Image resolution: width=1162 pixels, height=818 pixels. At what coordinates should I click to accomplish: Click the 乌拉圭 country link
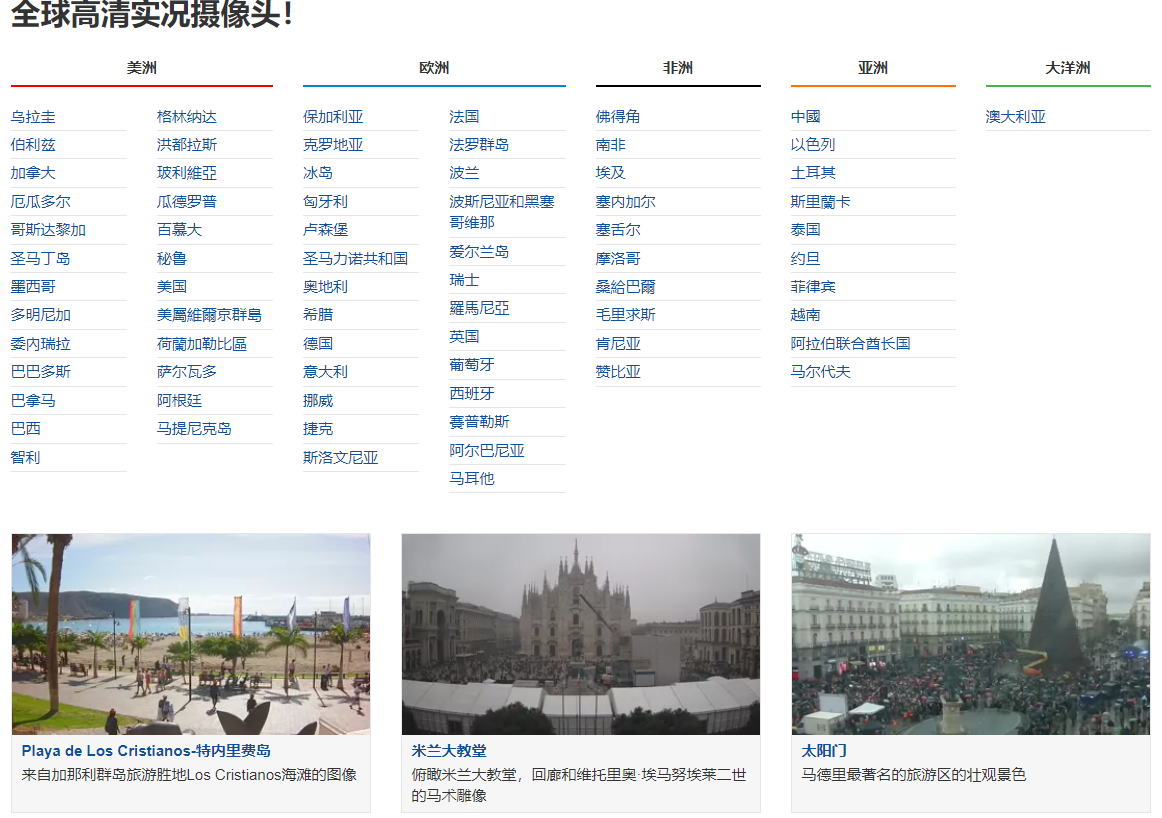(x=33, y=117)
